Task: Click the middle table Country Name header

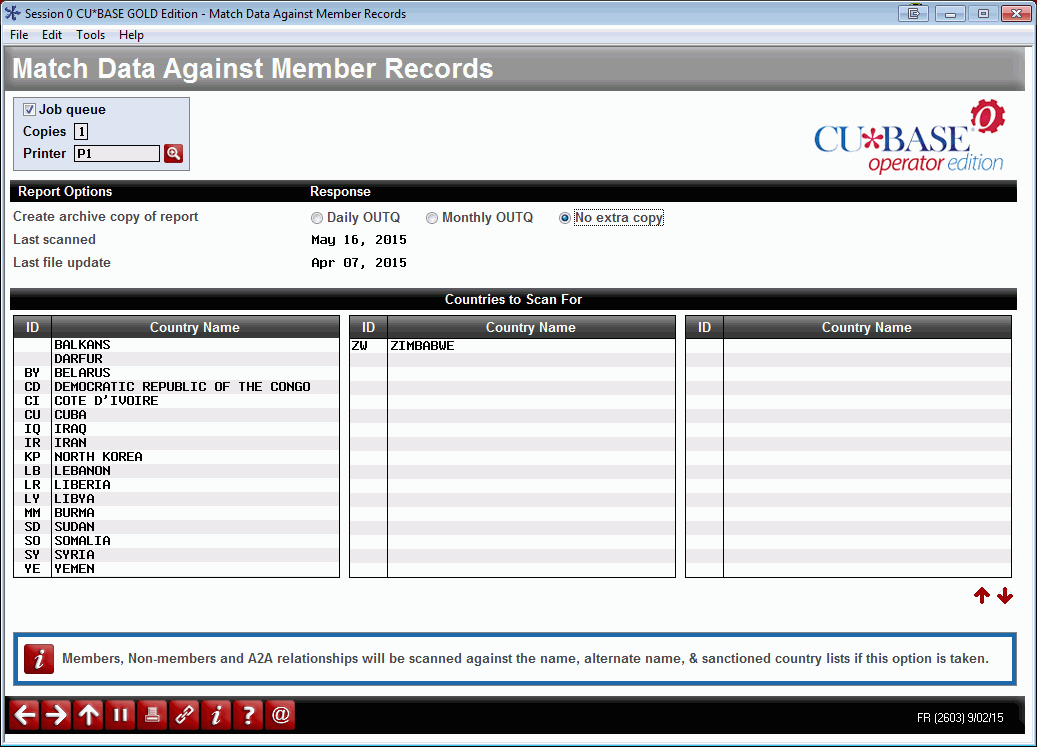Action: pyautogui.click(x=531, y=327)
